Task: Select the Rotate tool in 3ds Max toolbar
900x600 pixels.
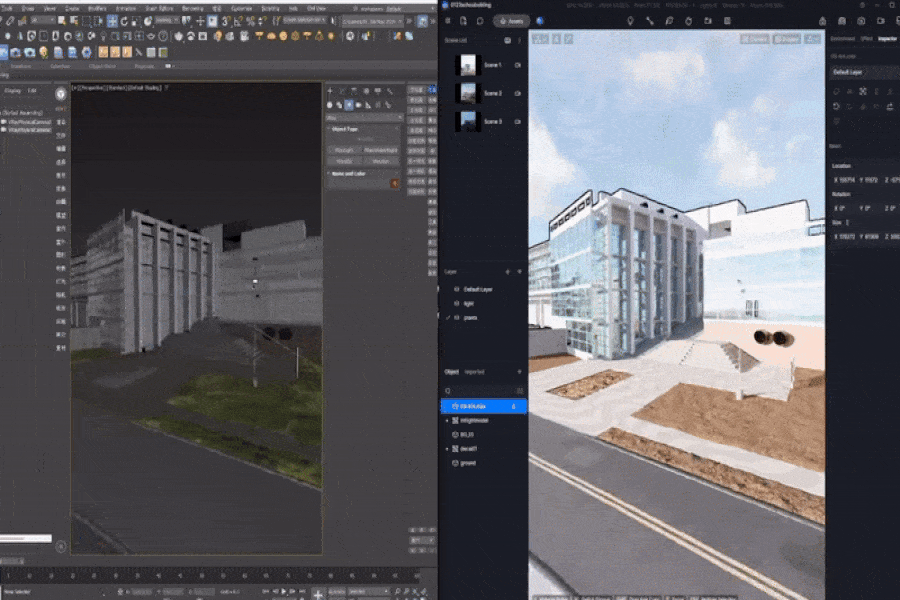Action: [x=124, y=21]
